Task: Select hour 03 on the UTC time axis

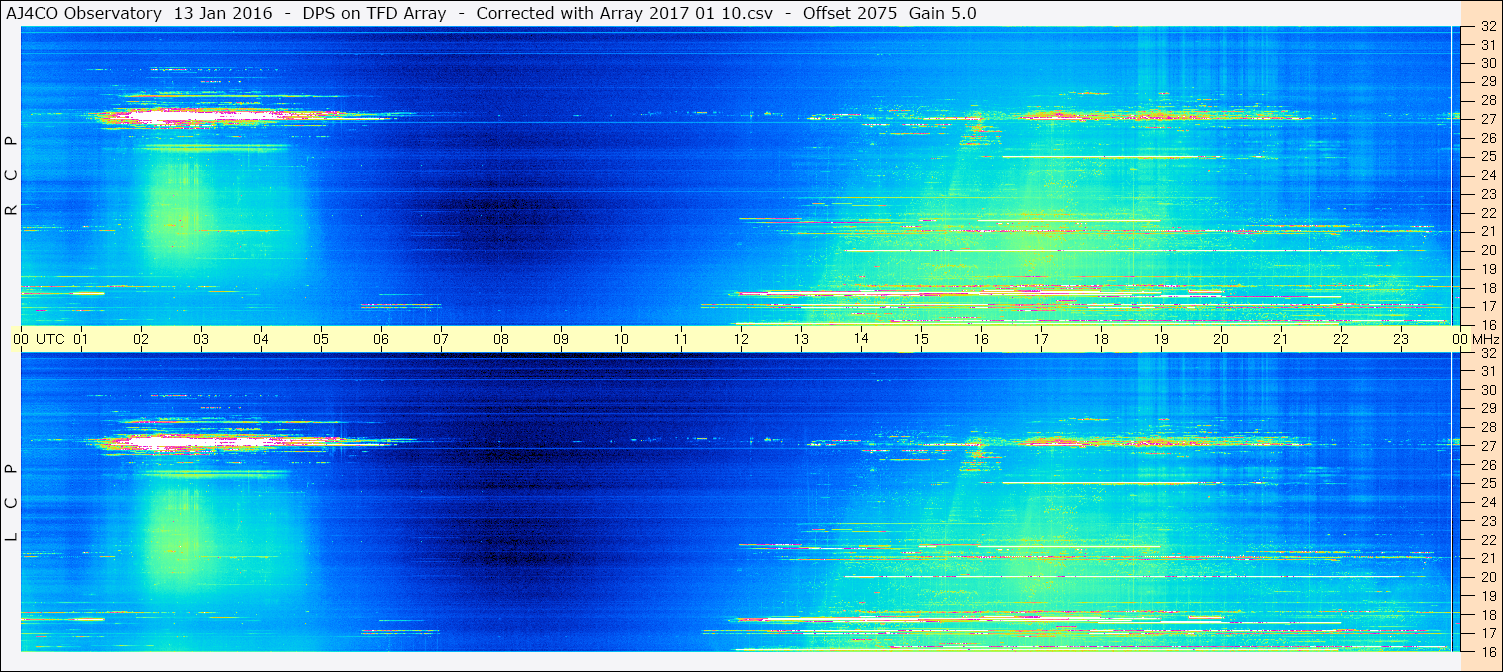Action: point(201,339)
